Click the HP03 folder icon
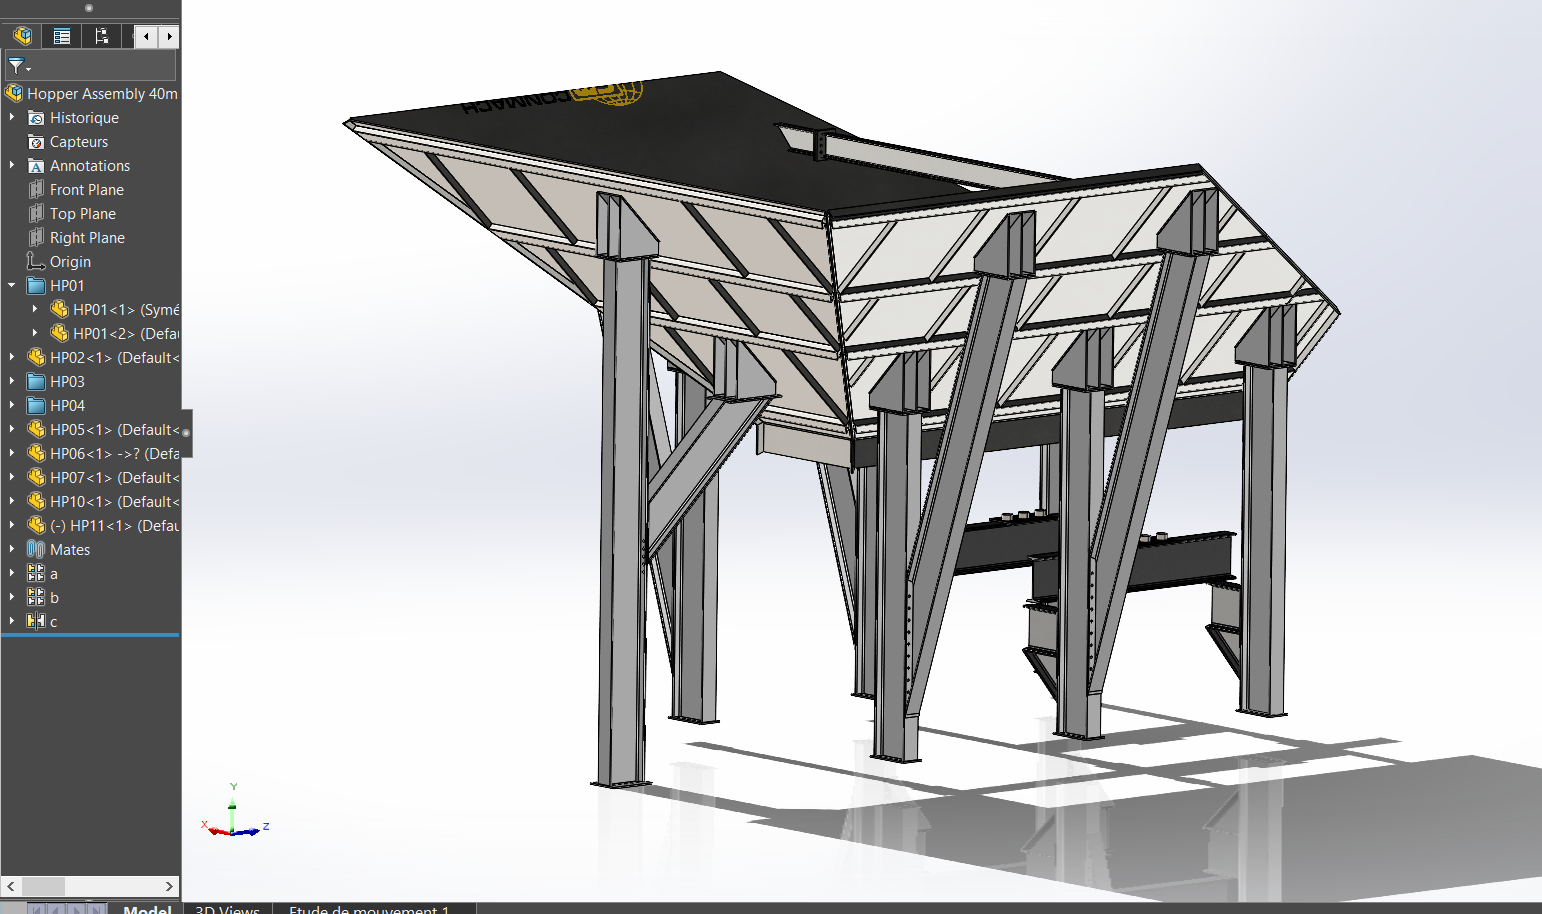The height and width of the screenshot is (914, 1542). pyautogui.click(x=36, y=381)
